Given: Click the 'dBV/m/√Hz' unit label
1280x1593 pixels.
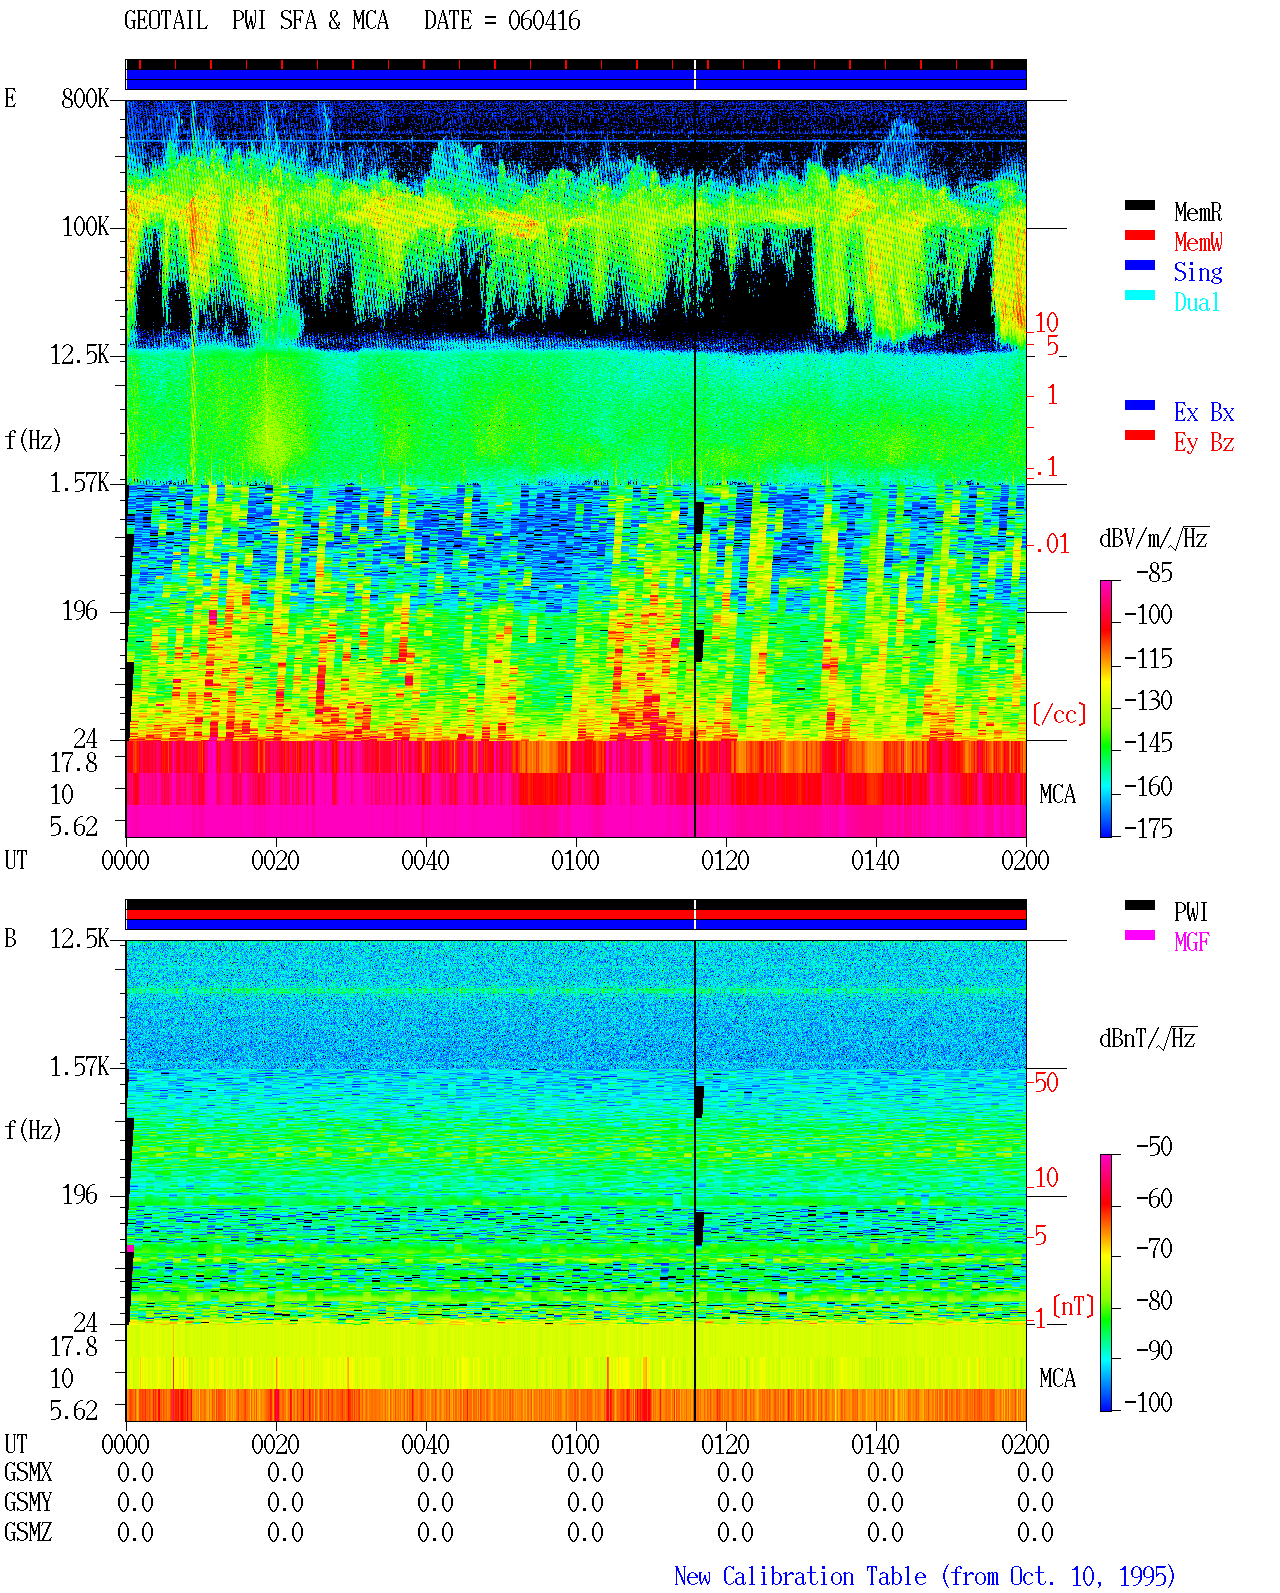Looking at the screenshot, I should coord(1154,538).
